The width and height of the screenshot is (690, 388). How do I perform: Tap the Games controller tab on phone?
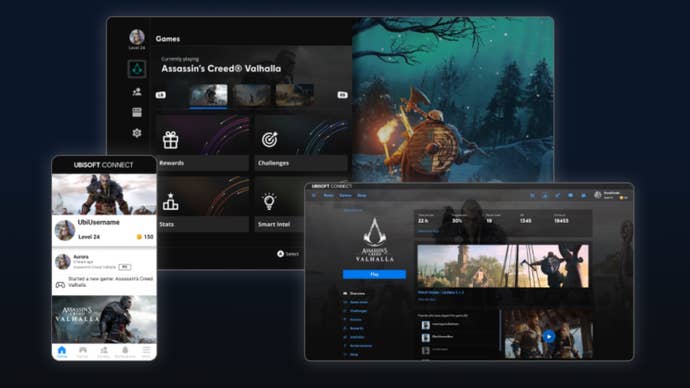point(83,352)
